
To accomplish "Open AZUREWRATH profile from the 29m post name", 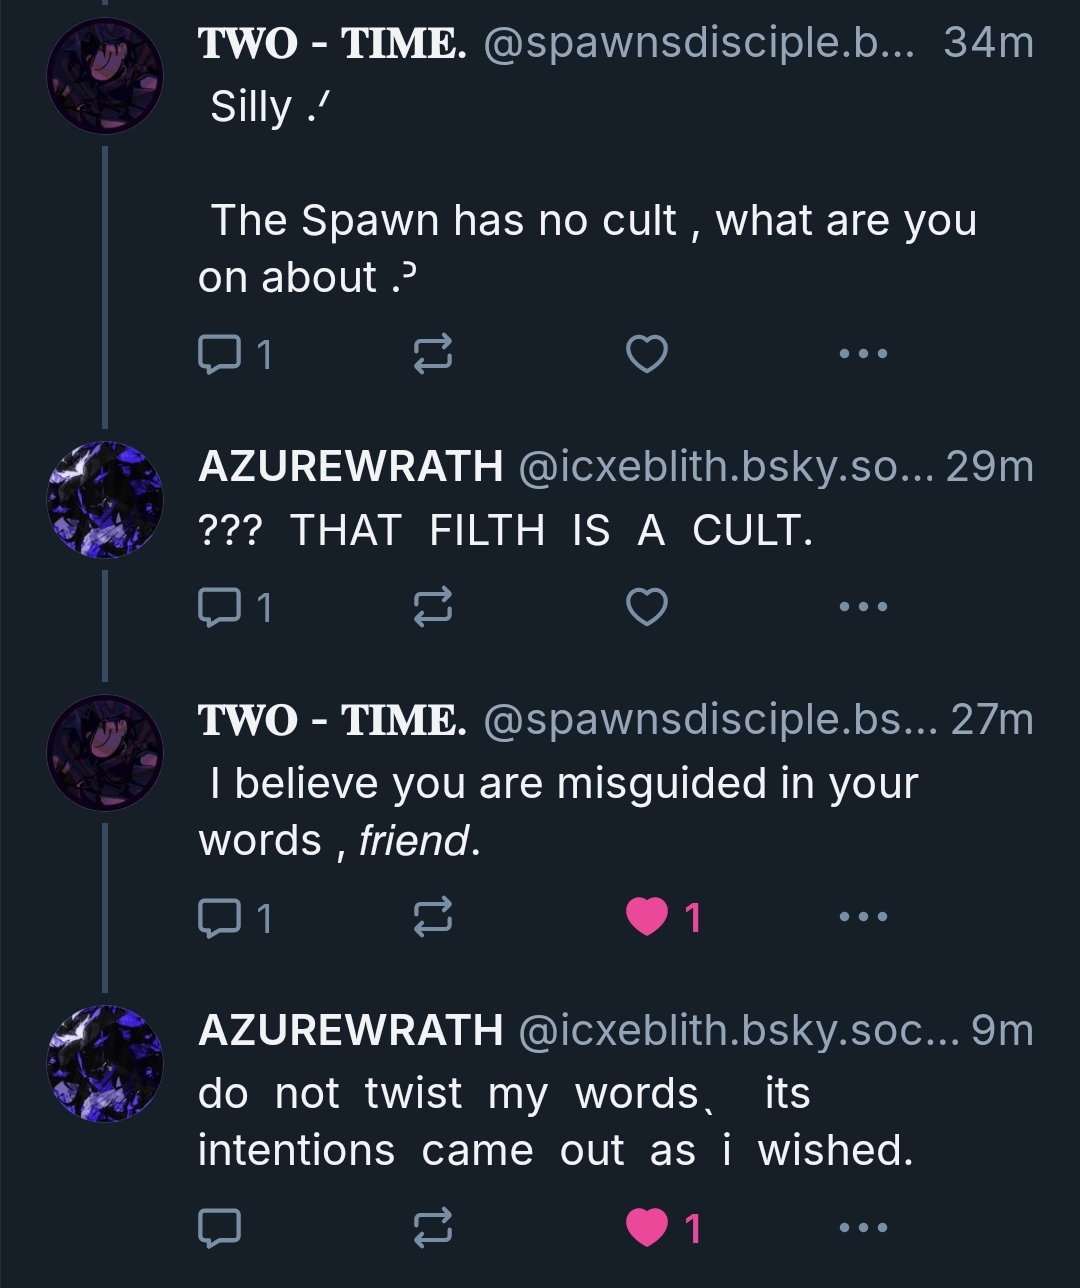I will tap(350, 466).
